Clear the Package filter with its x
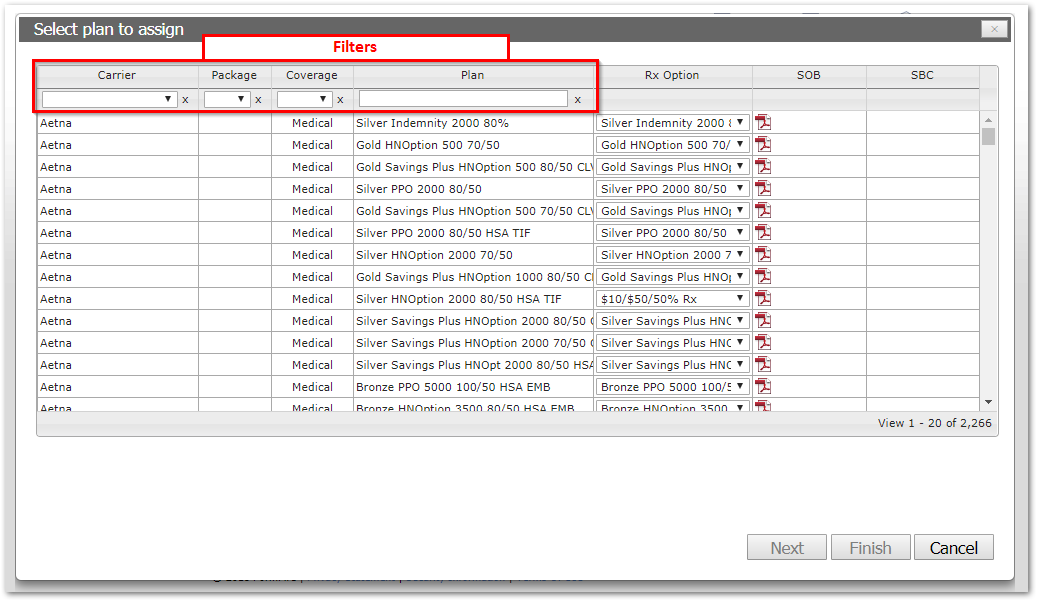The width and height of the screenshot is (1037, 601). point(258,100)
